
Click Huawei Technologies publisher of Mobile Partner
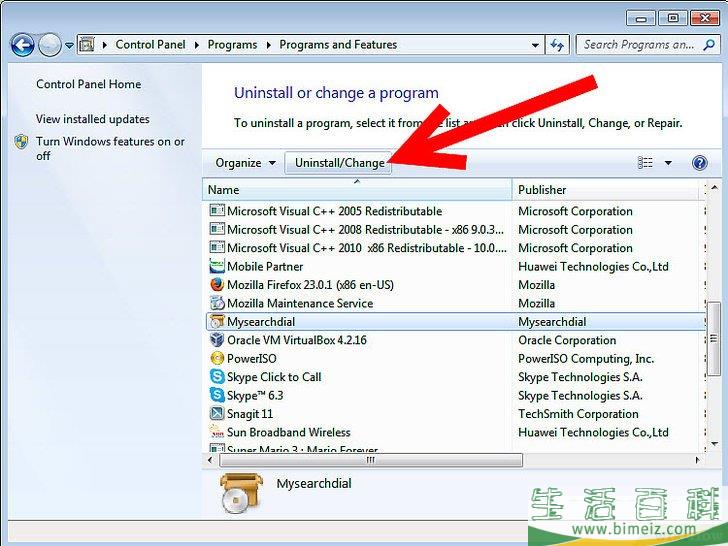(593, 266)
